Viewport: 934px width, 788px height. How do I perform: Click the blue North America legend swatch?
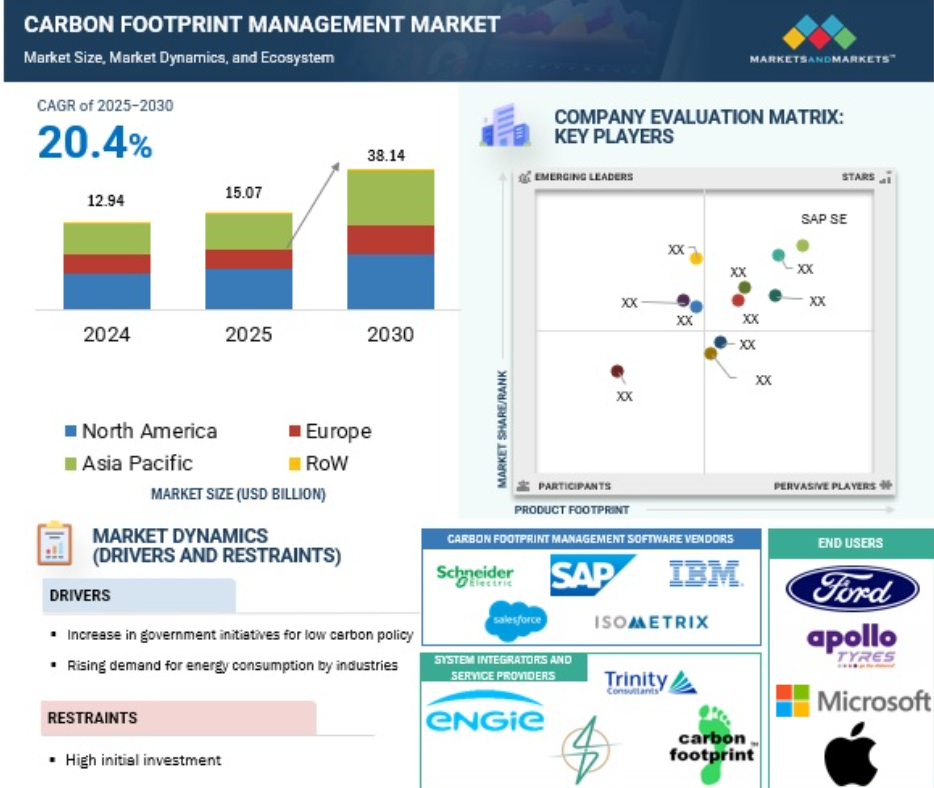click(70, 431)
